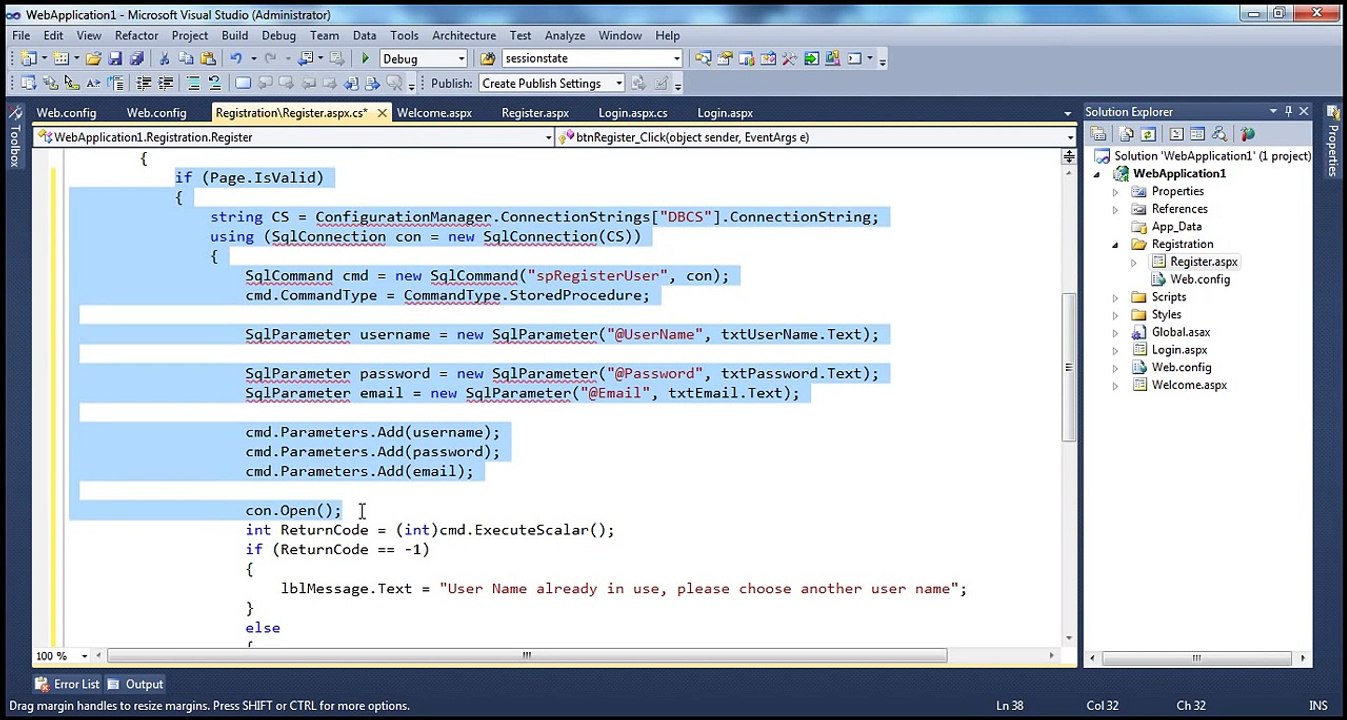Screen dimensions: 1347x720
Task: Pin toggle for Solution Explorer auto hide
Action: pyautogui.click(x=1288, y=111)
